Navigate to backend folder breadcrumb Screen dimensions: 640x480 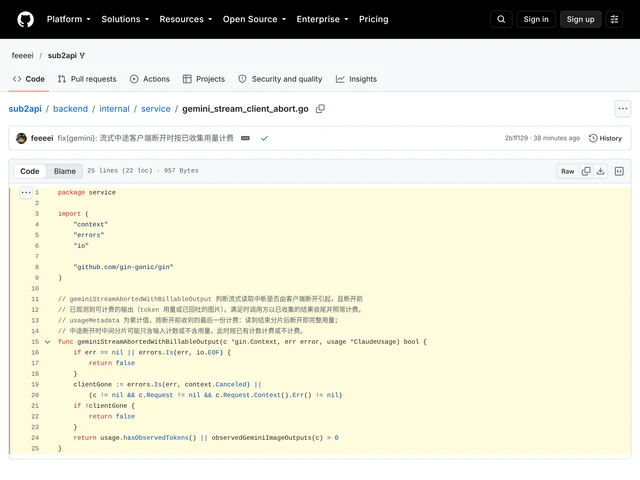(70, 109)
